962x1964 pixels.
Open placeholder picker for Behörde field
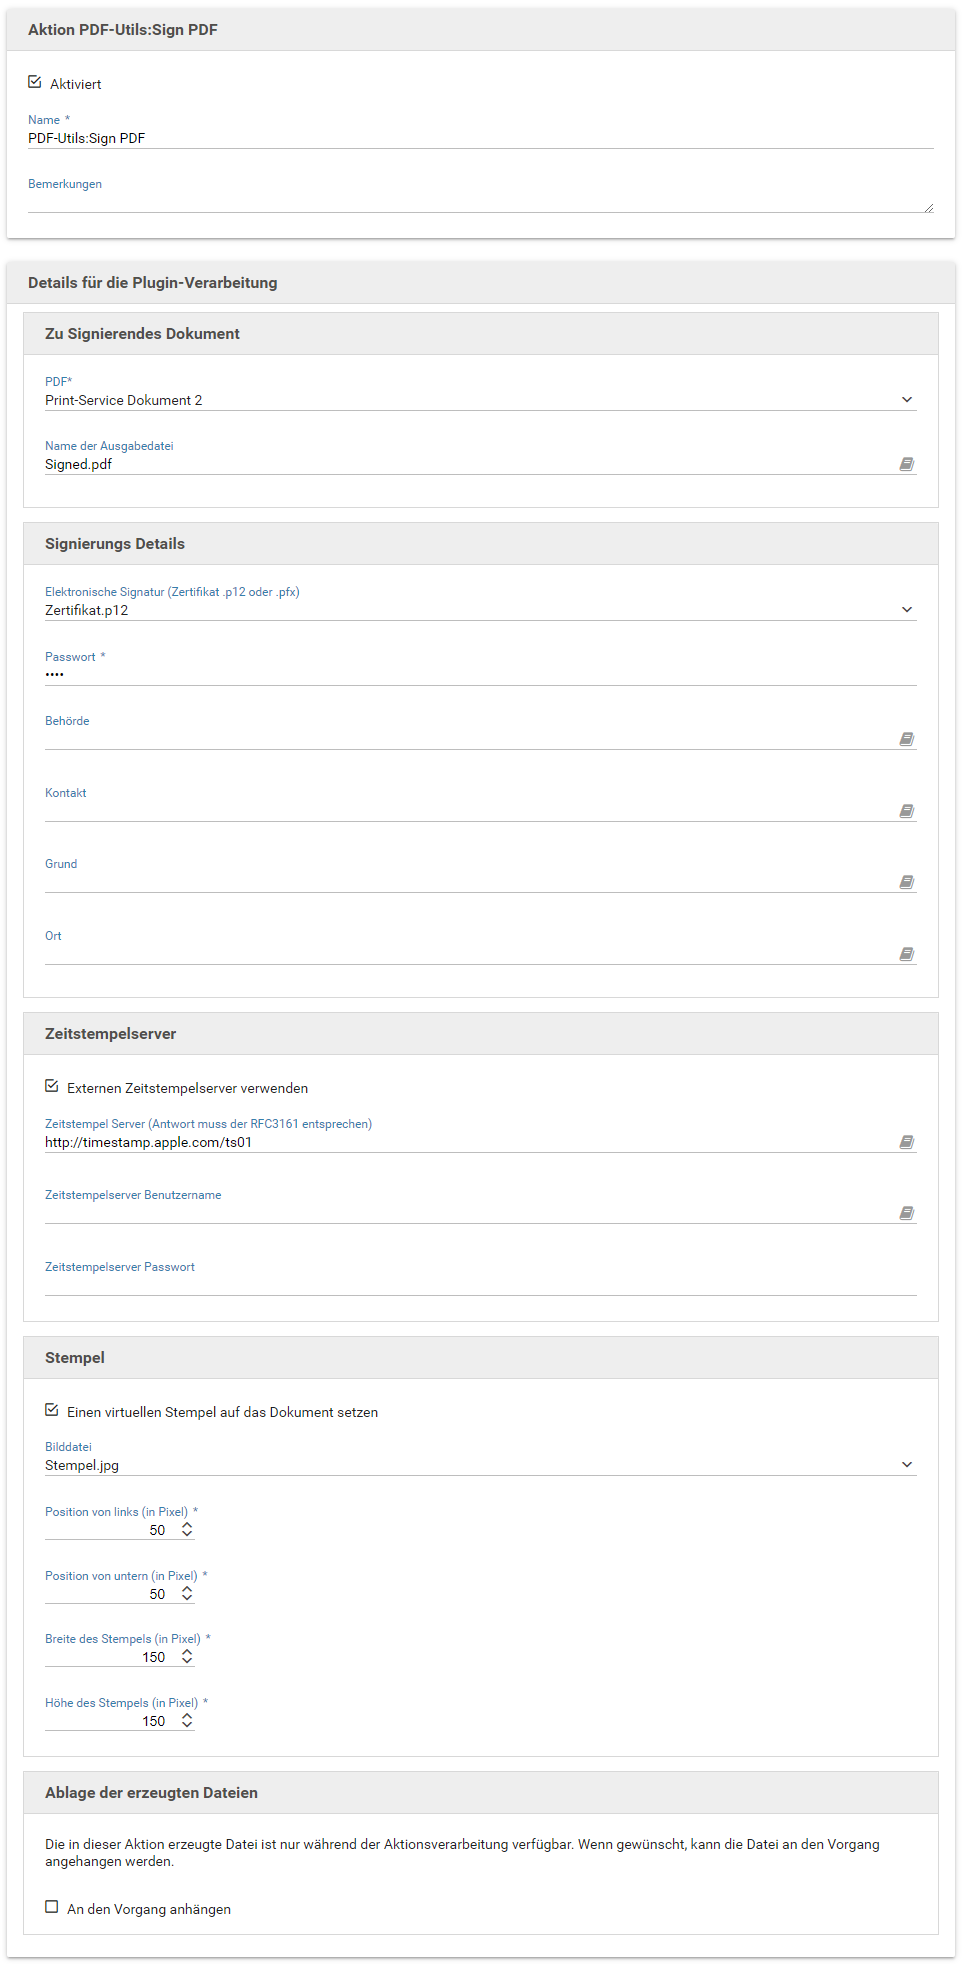click(x=906, y=739)
